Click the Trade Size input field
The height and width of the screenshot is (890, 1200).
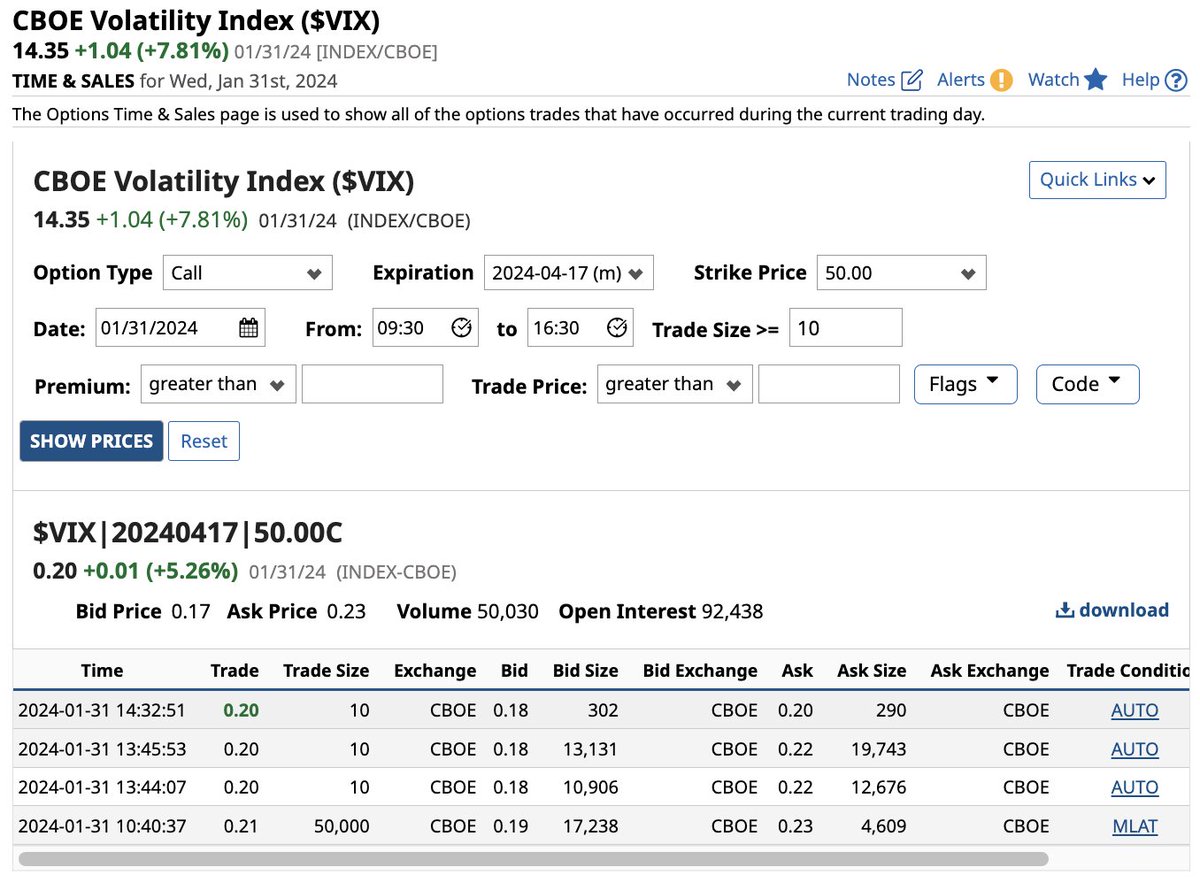click(845, 327)
